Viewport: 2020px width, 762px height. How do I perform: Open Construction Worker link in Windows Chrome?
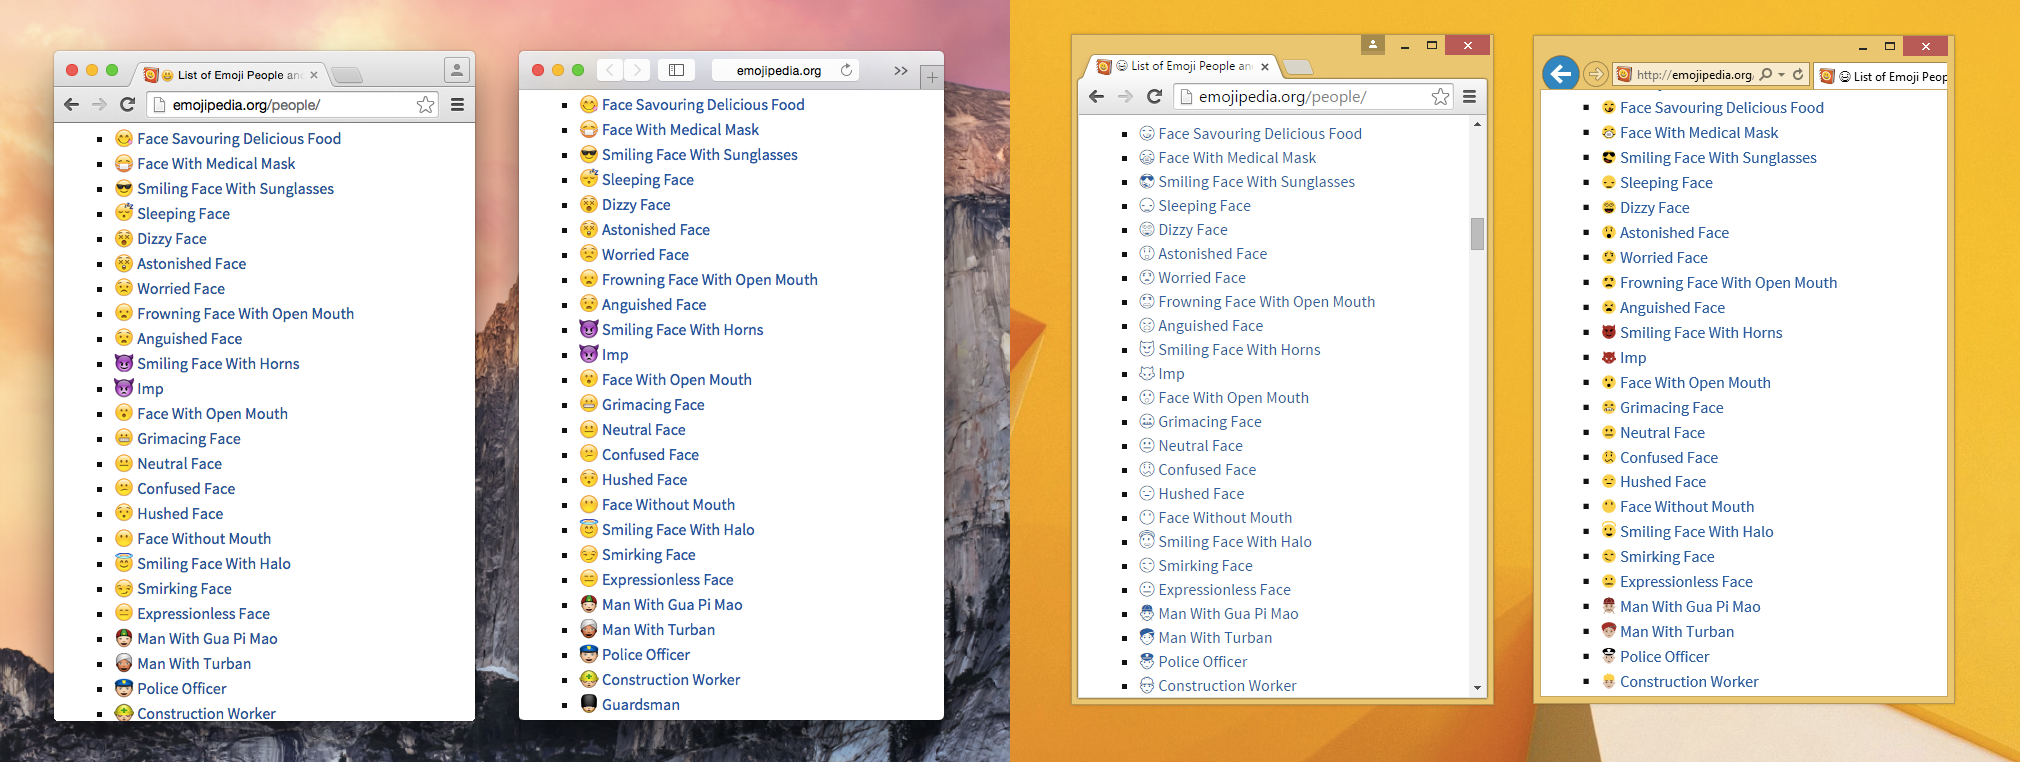coord(1227,686)
